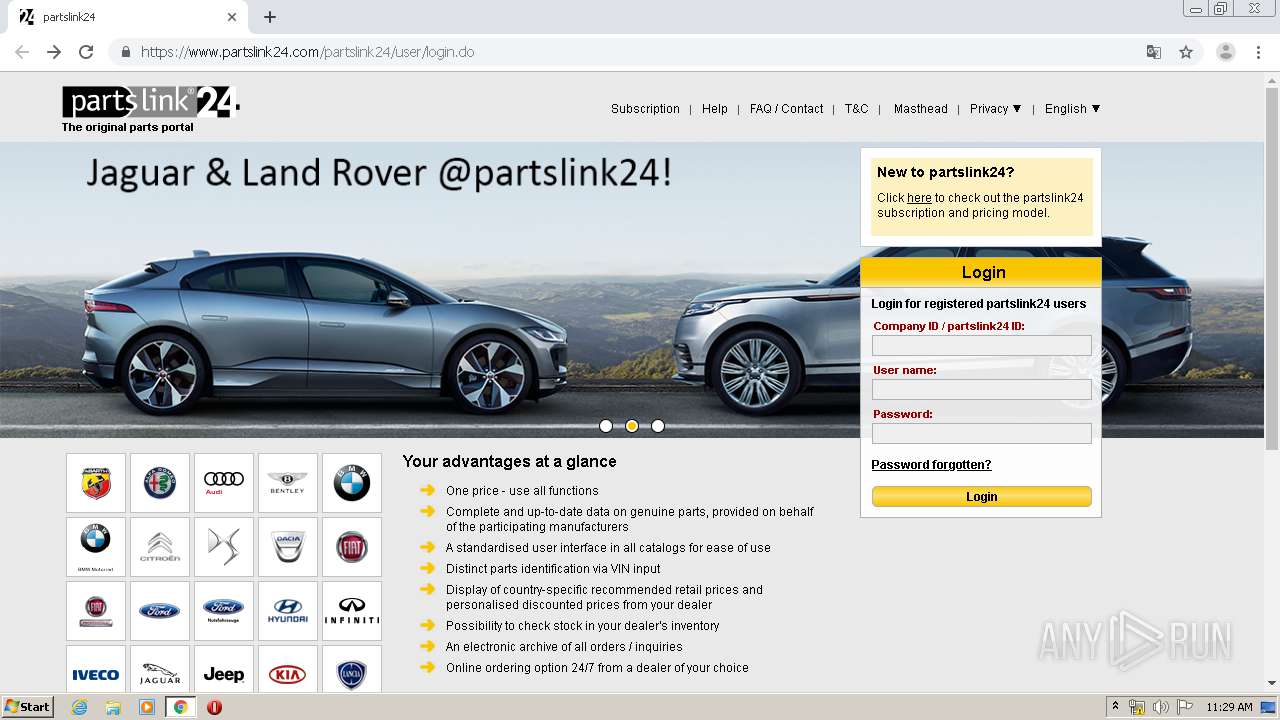Select the Bentley brand logo

(x=288, y=483)
